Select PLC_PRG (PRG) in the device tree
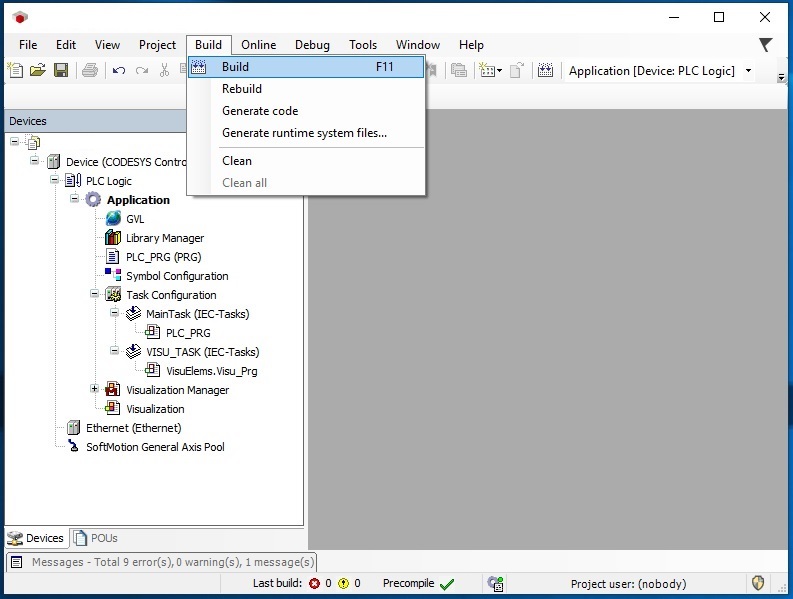The image size is (793, 599). 163,257
